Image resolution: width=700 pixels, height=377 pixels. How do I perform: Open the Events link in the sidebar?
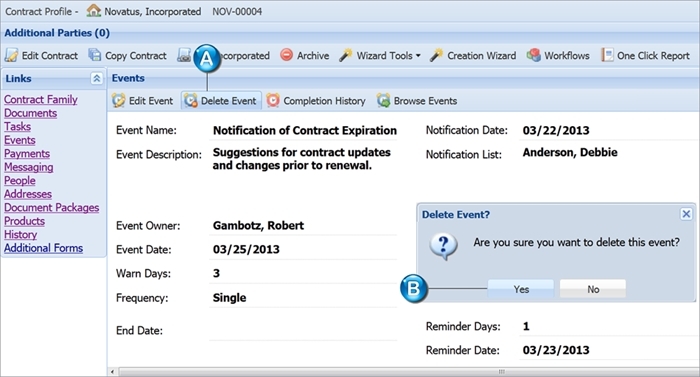click(20, 140)
